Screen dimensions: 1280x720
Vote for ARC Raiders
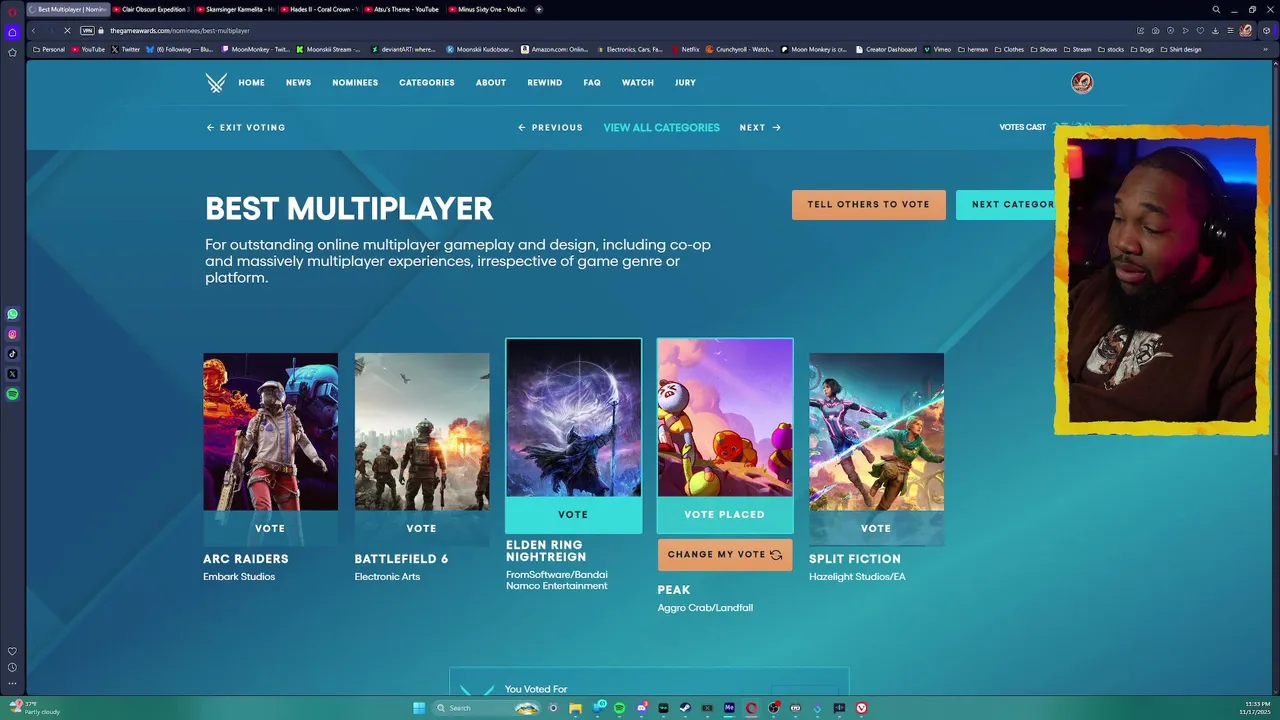(270, 528)
